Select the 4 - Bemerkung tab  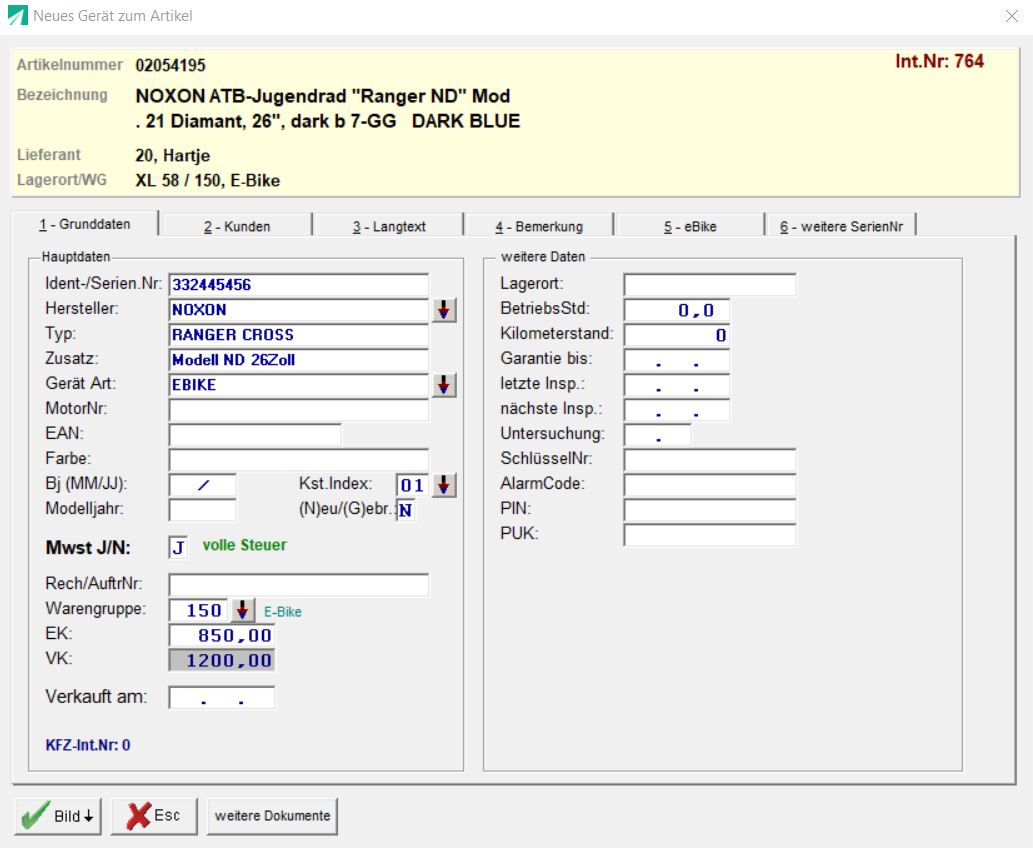pos(539,227)
